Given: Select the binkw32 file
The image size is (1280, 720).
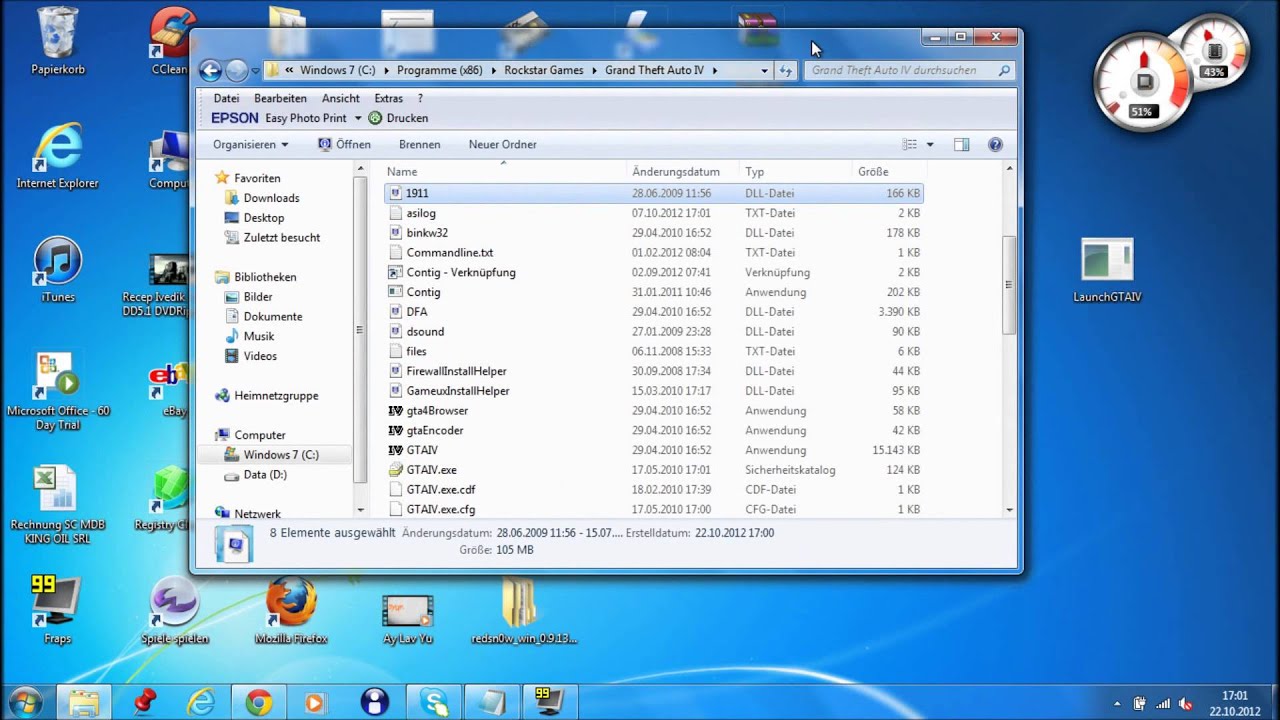Looking at the screenshot, I should tap(654, 233).
